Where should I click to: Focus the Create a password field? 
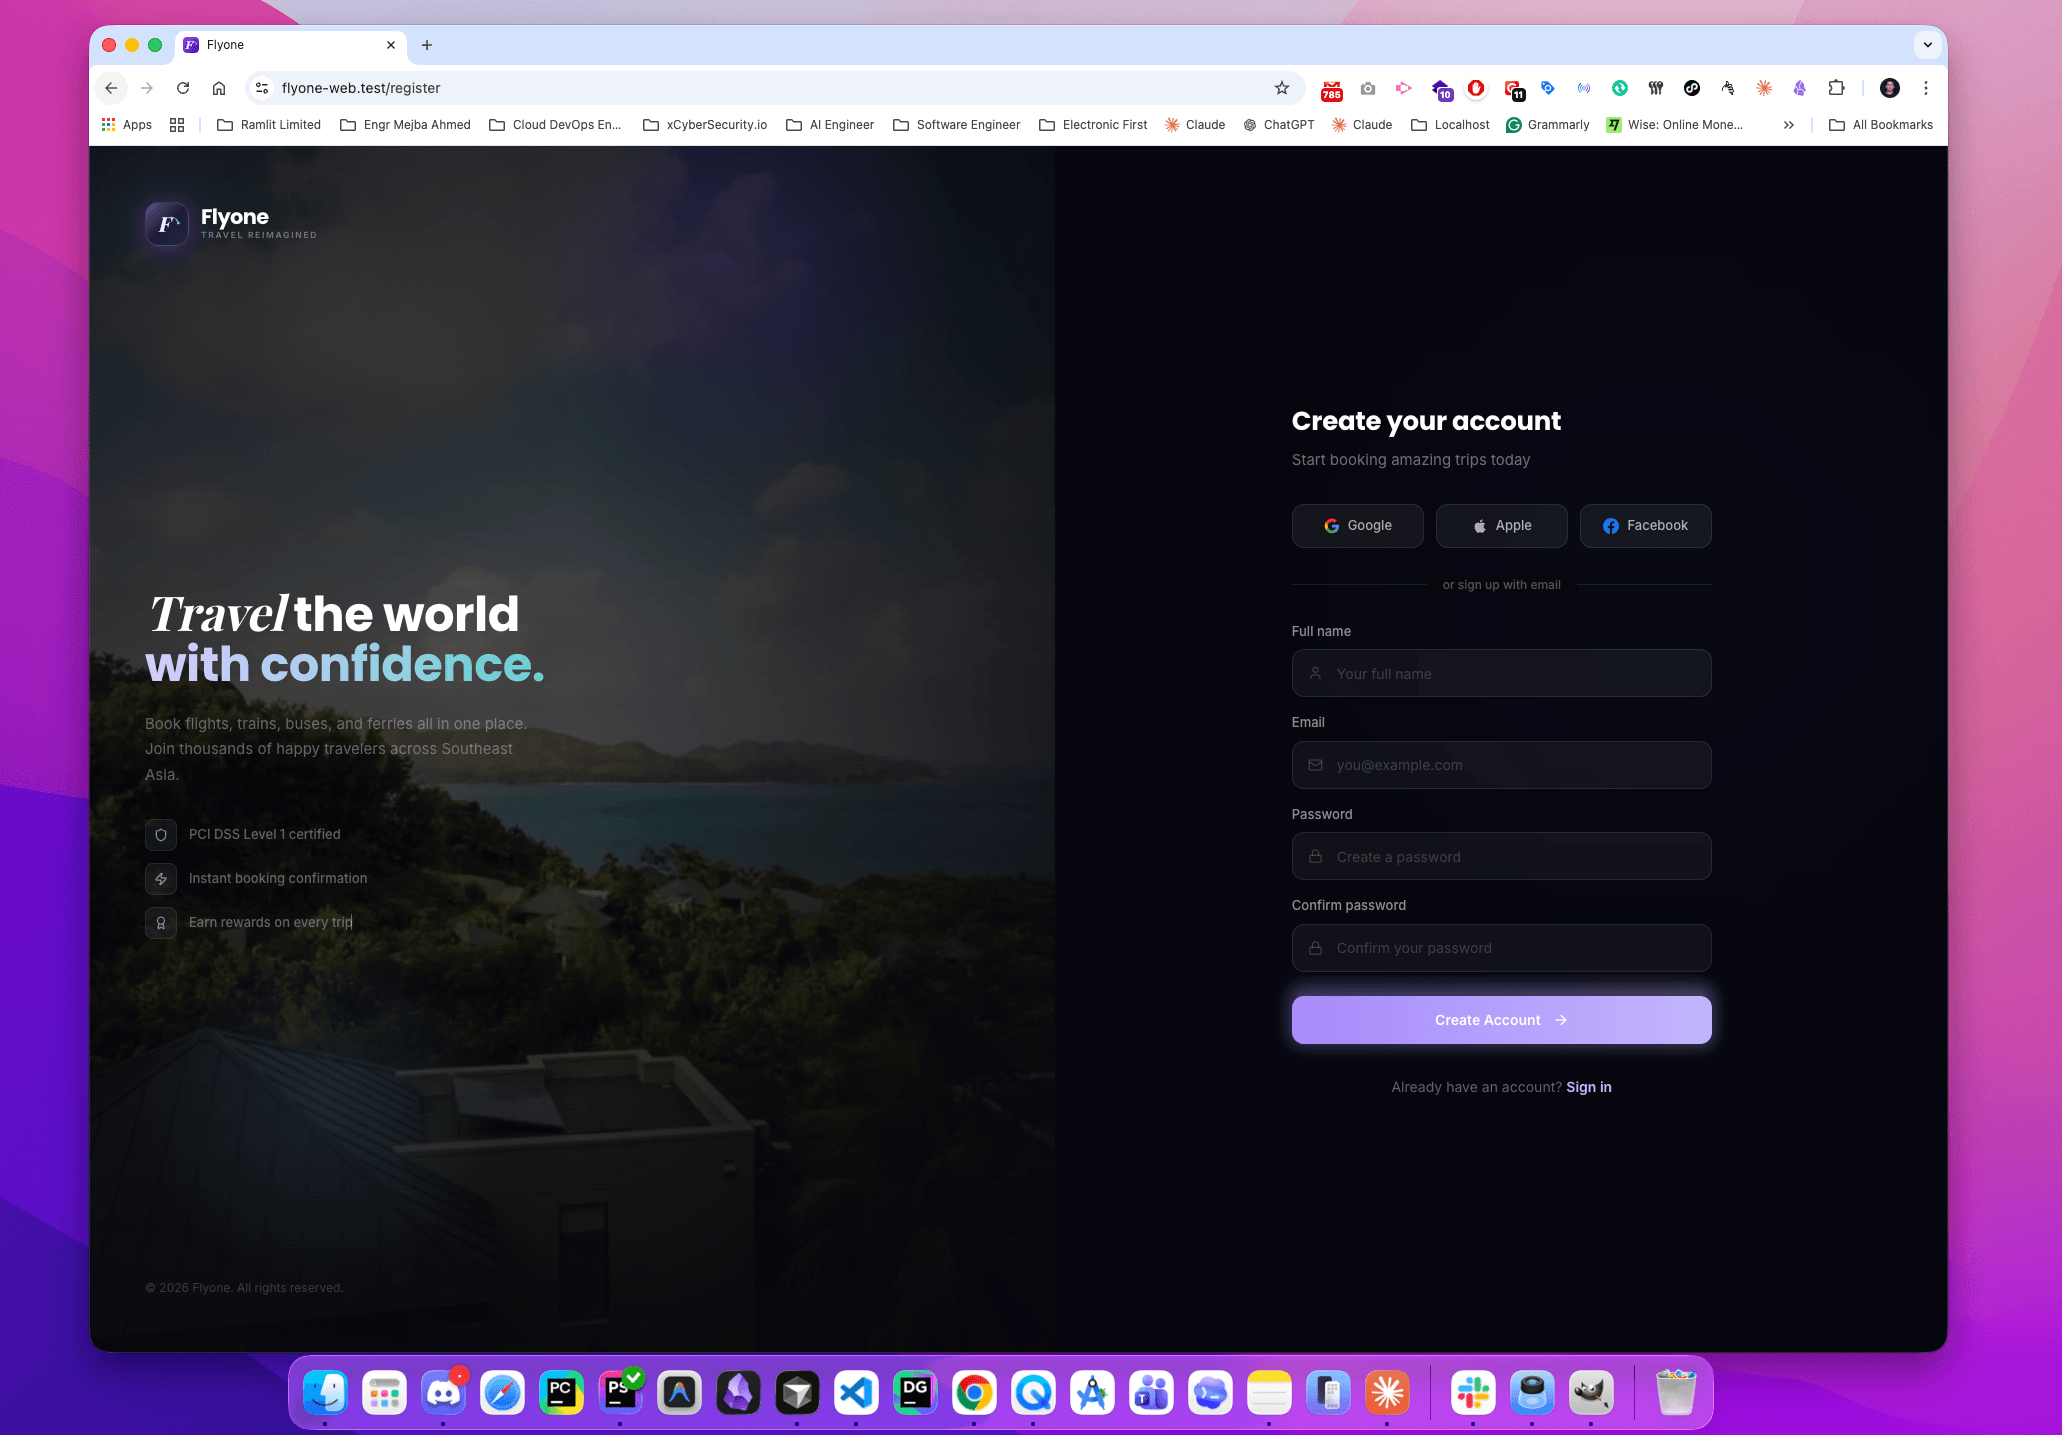point(1501,857)
